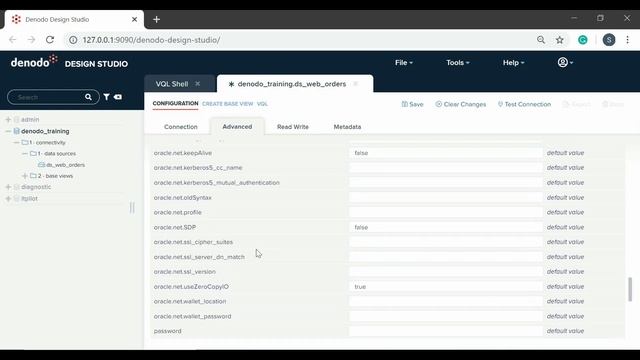Click the browser zoom magnifier icon
This screenshot has width=640, height=360.
click(x=541, y=40)
